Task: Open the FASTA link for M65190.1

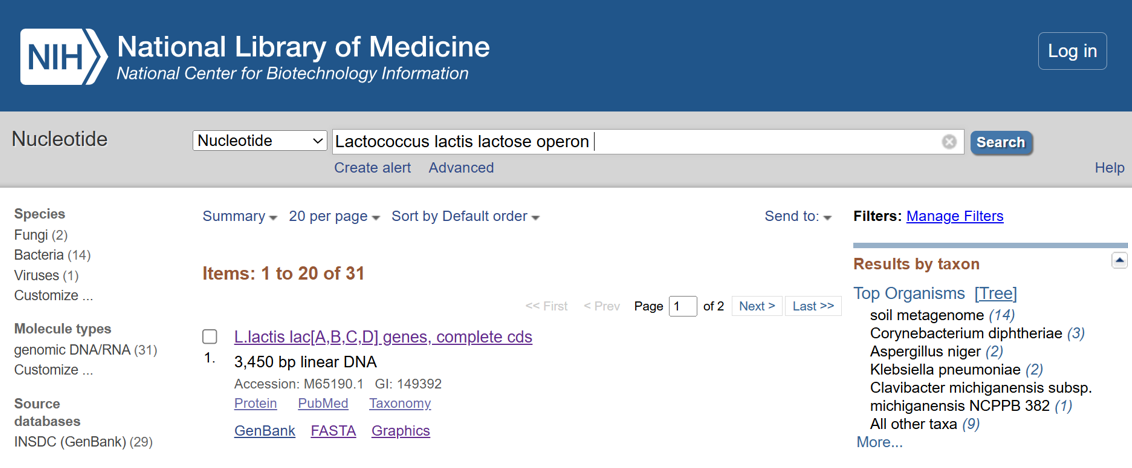Action: [333, 431]
